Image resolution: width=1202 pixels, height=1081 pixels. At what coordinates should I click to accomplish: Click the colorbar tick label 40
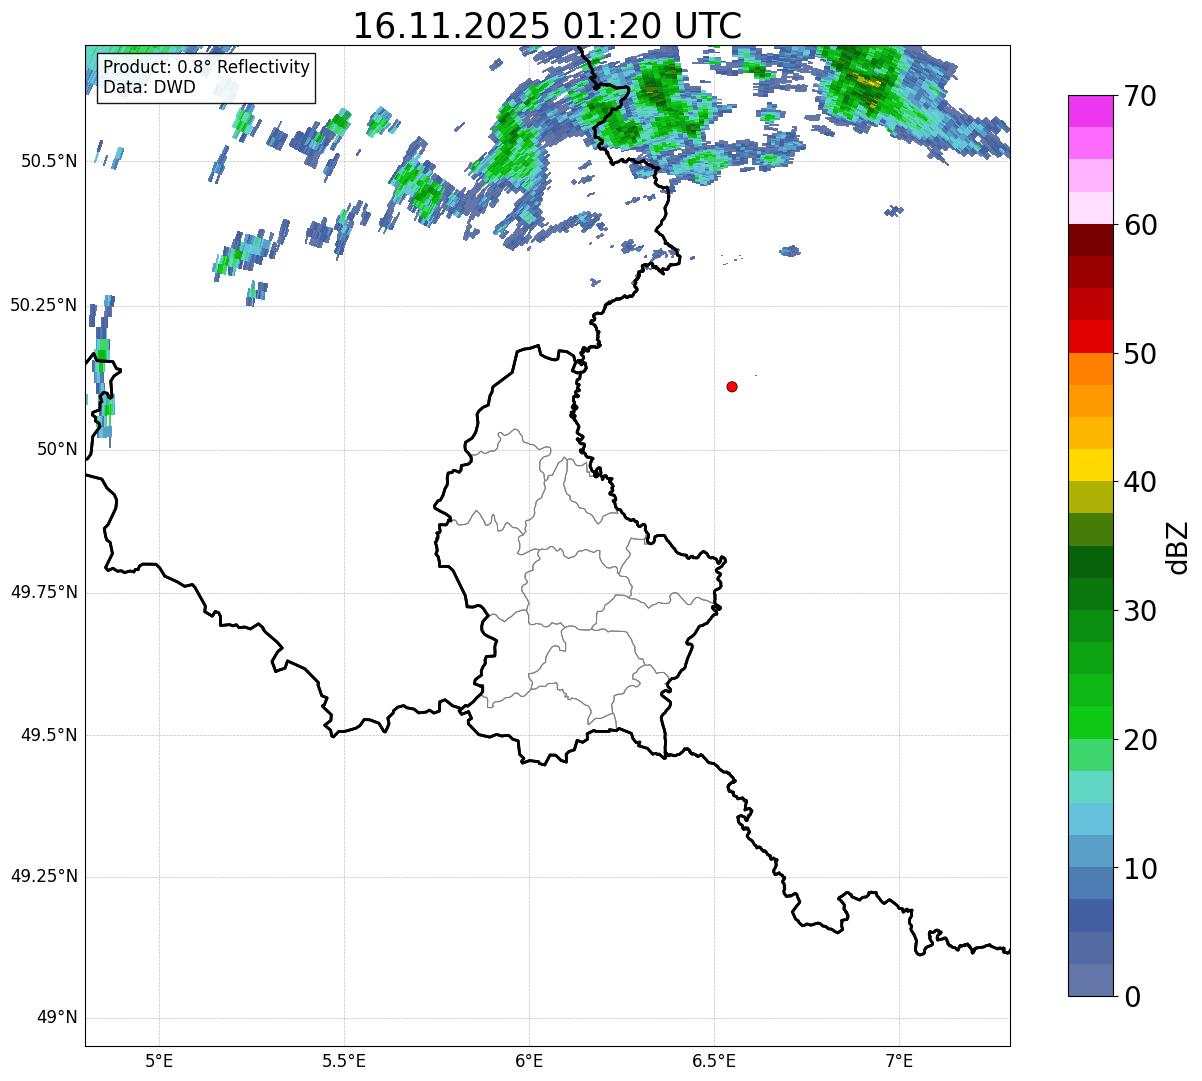point(1140,482)
